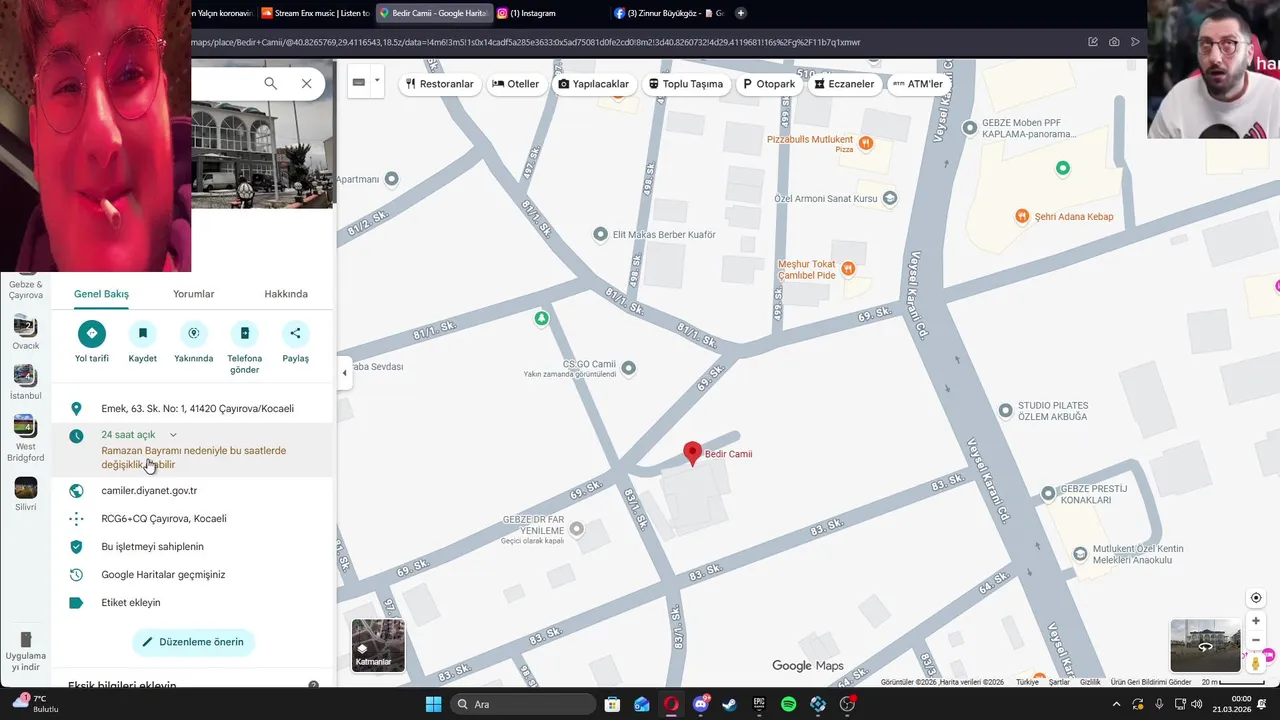This screenshot has height=720, width=1280.
Task: Toggle the Restoranlar filter chip
Action: 439,84
